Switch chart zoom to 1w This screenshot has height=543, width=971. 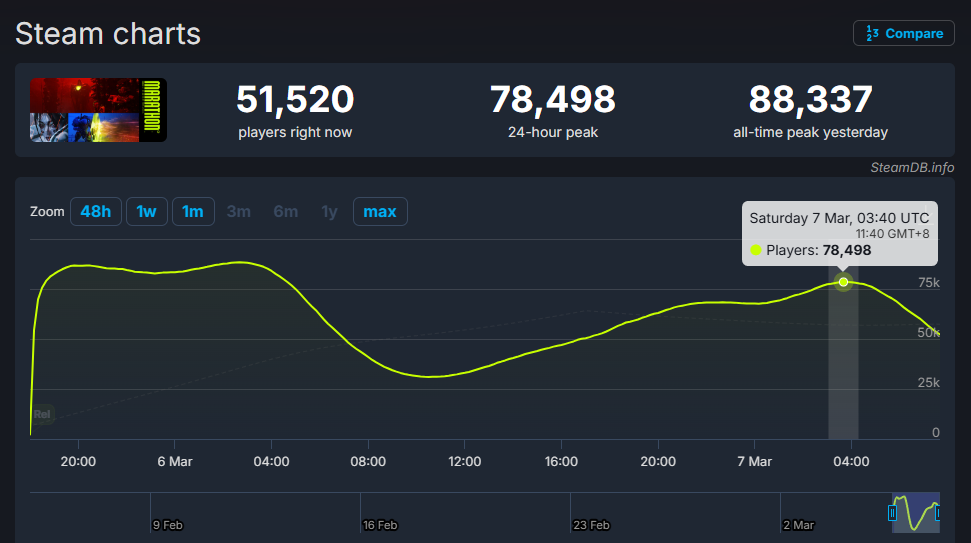(x=146, y=212)
